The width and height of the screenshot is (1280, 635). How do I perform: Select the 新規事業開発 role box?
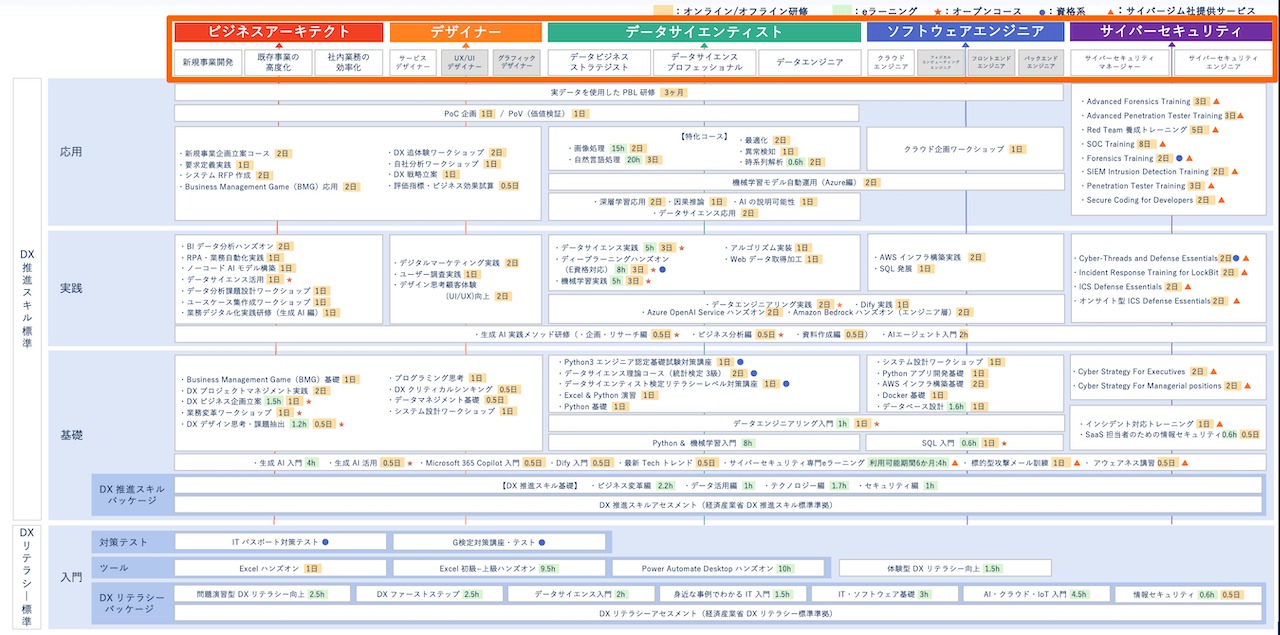(x=208, y=63)
